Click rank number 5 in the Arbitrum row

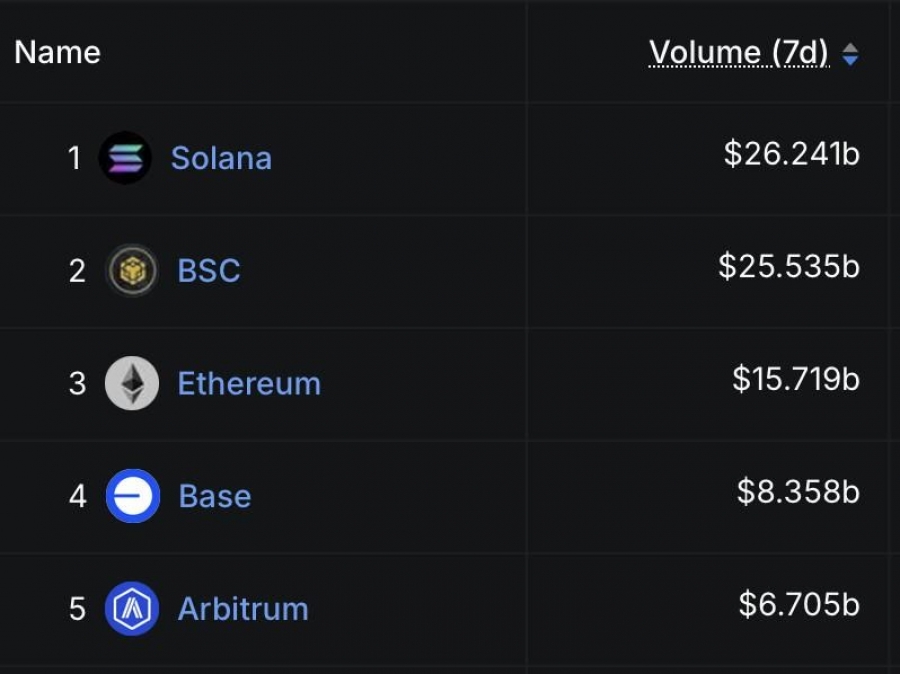(77, 609)
